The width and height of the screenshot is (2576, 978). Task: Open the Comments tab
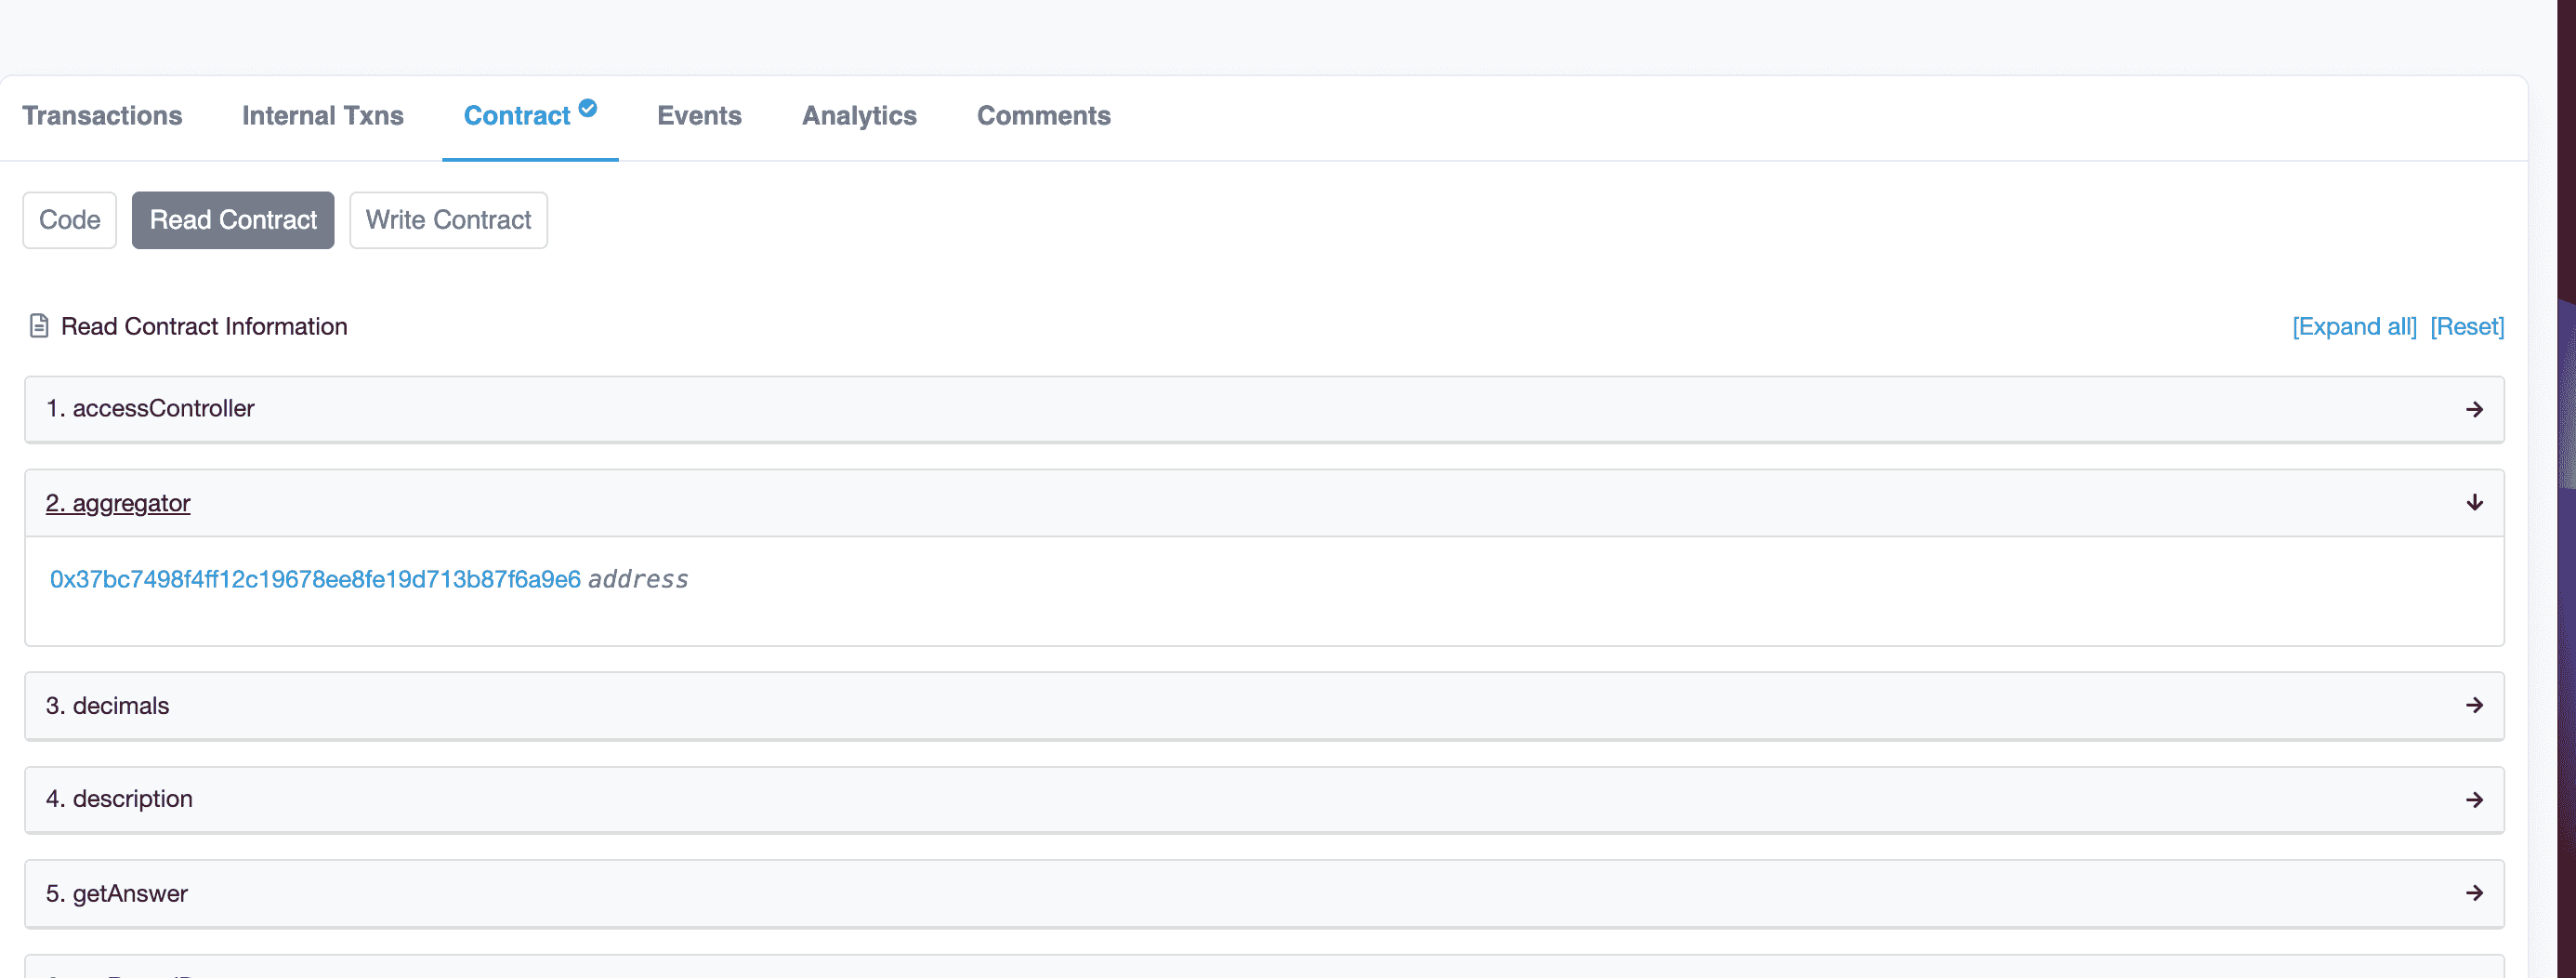[1043, 116]
